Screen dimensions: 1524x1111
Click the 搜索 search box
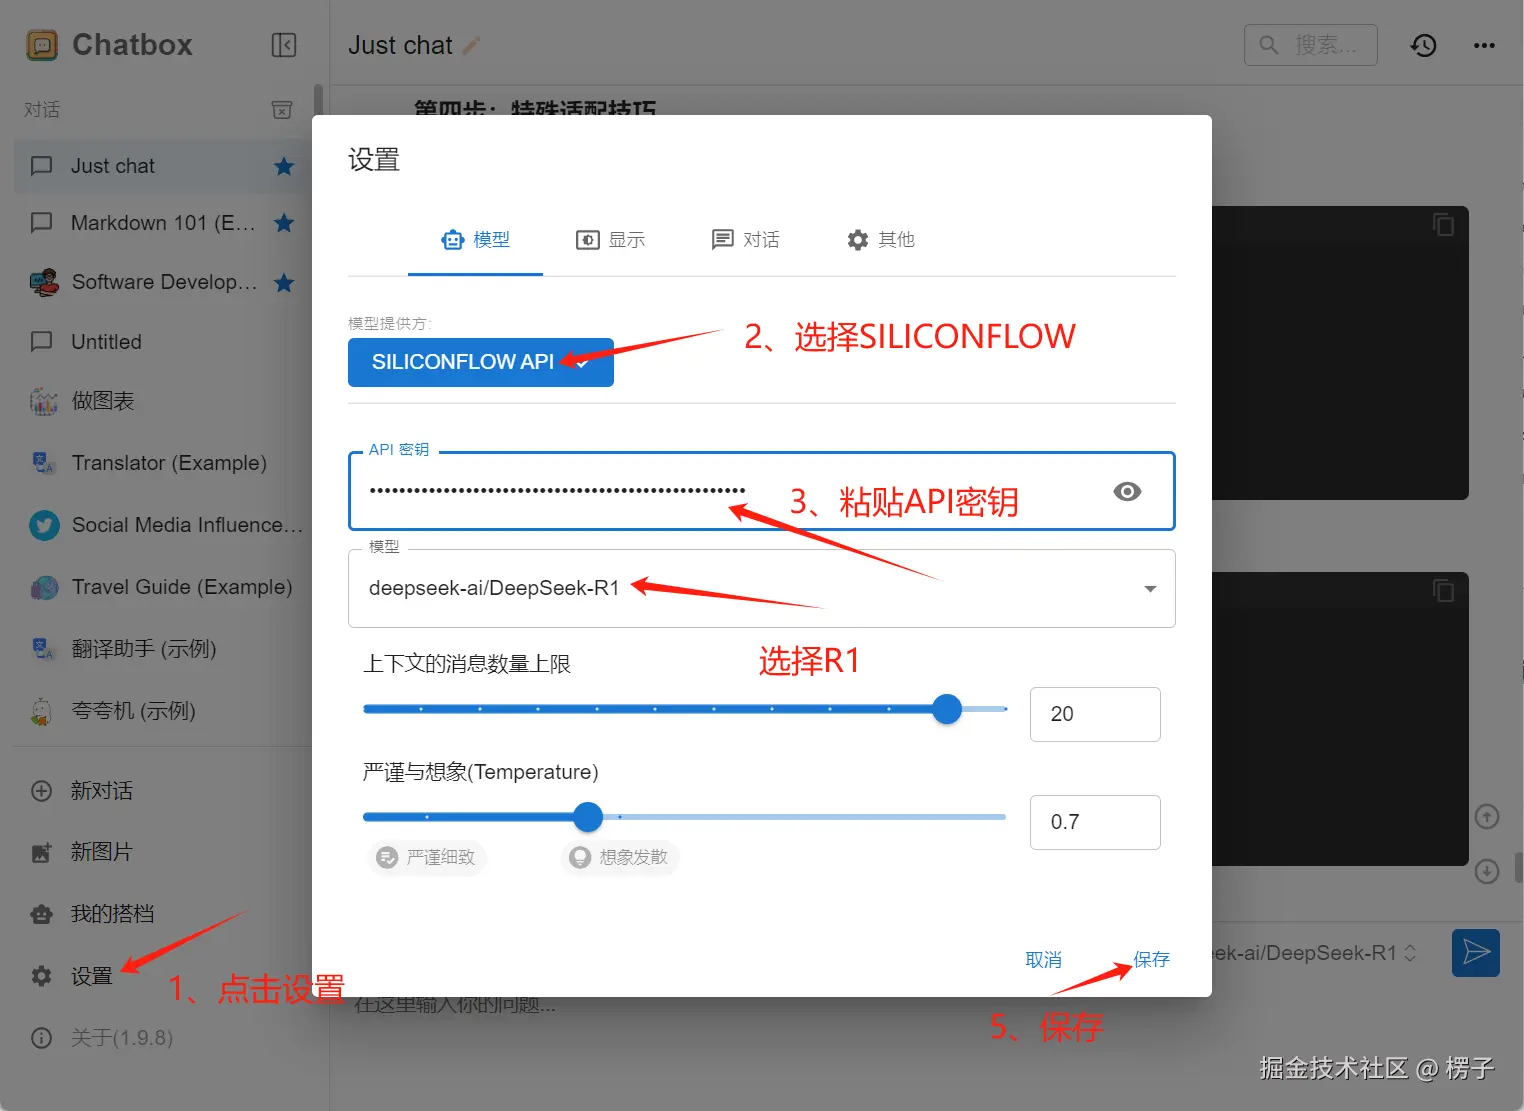pyautogui.click(x=1311, y=45)
